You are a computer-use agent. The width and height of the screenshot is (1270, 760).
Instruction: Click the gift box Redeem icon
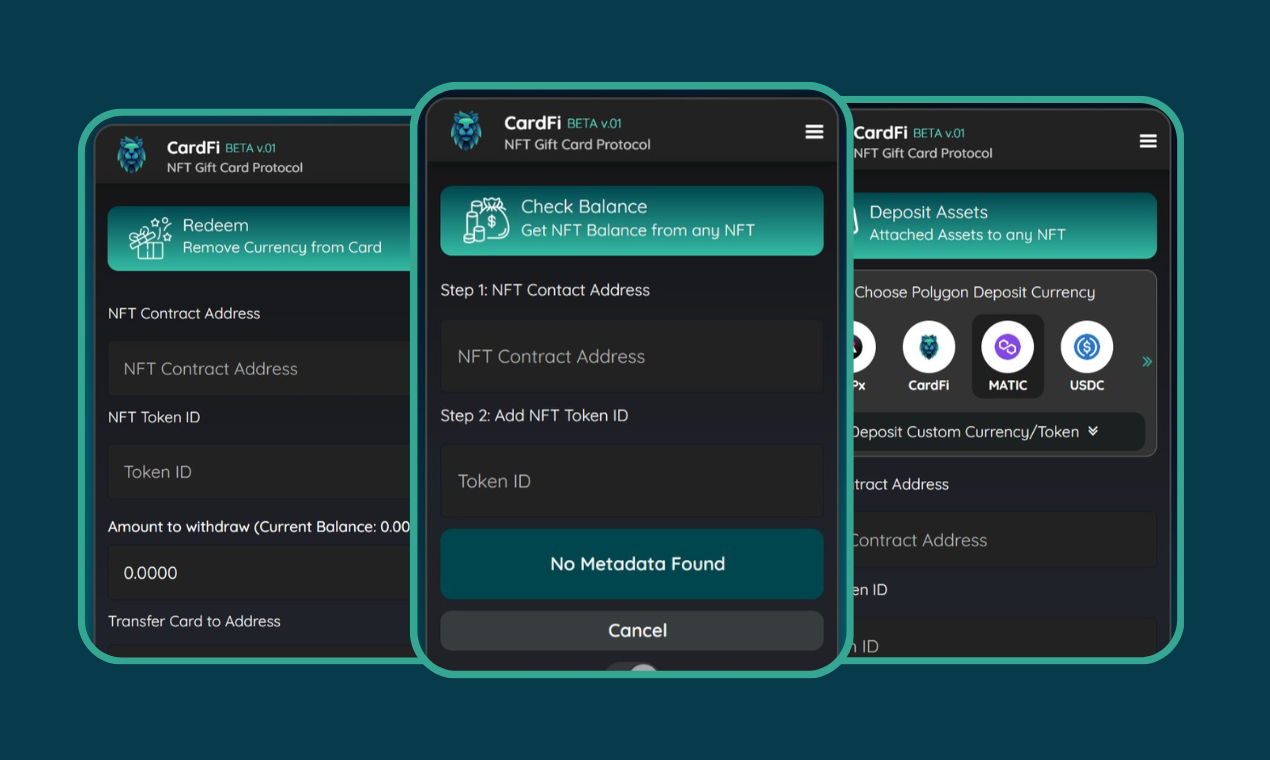pyautogui.click(x=151, y=237)
